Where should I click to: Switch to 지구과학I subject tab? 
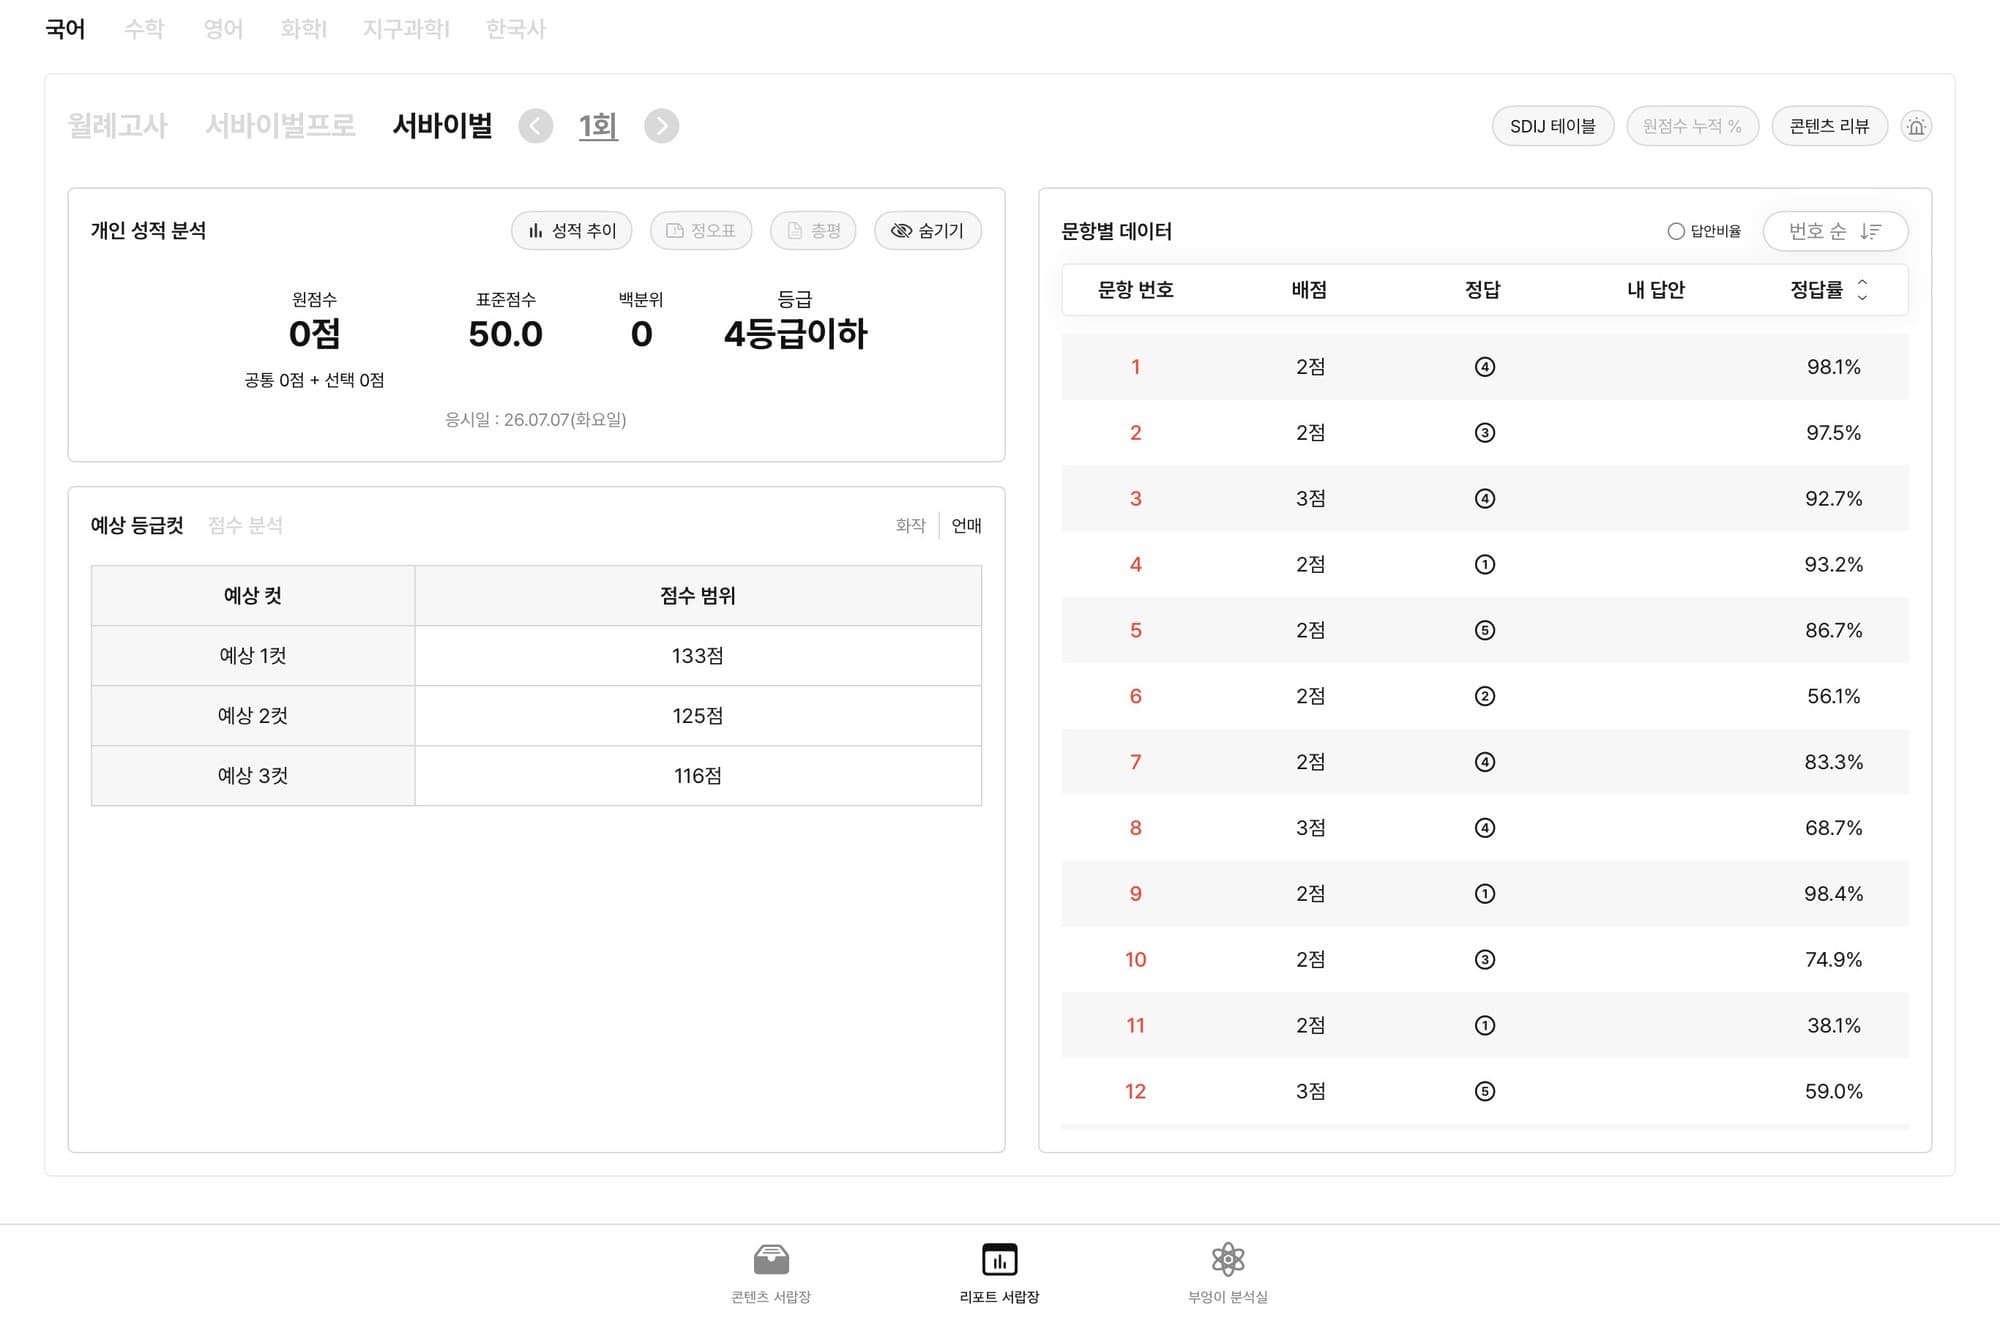(406, 29)
